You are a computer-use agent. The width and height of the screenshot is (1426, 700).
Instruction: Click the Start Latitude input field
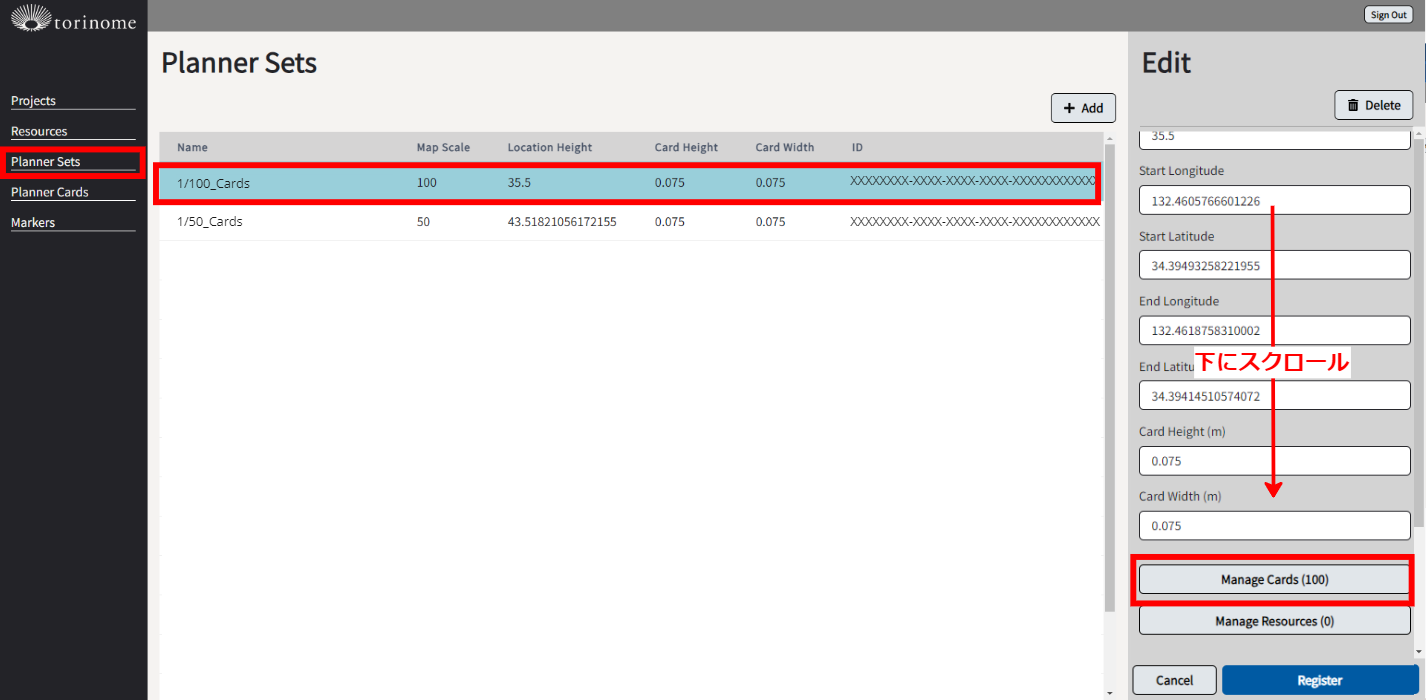[x=1274, y=266]
